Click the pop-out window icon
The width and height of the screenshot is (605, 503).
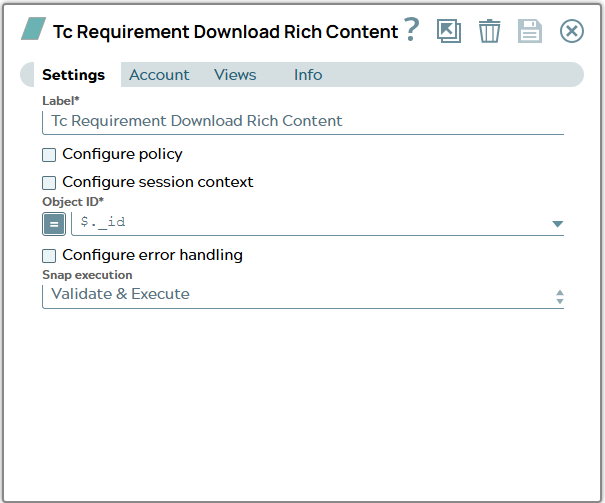449,31
